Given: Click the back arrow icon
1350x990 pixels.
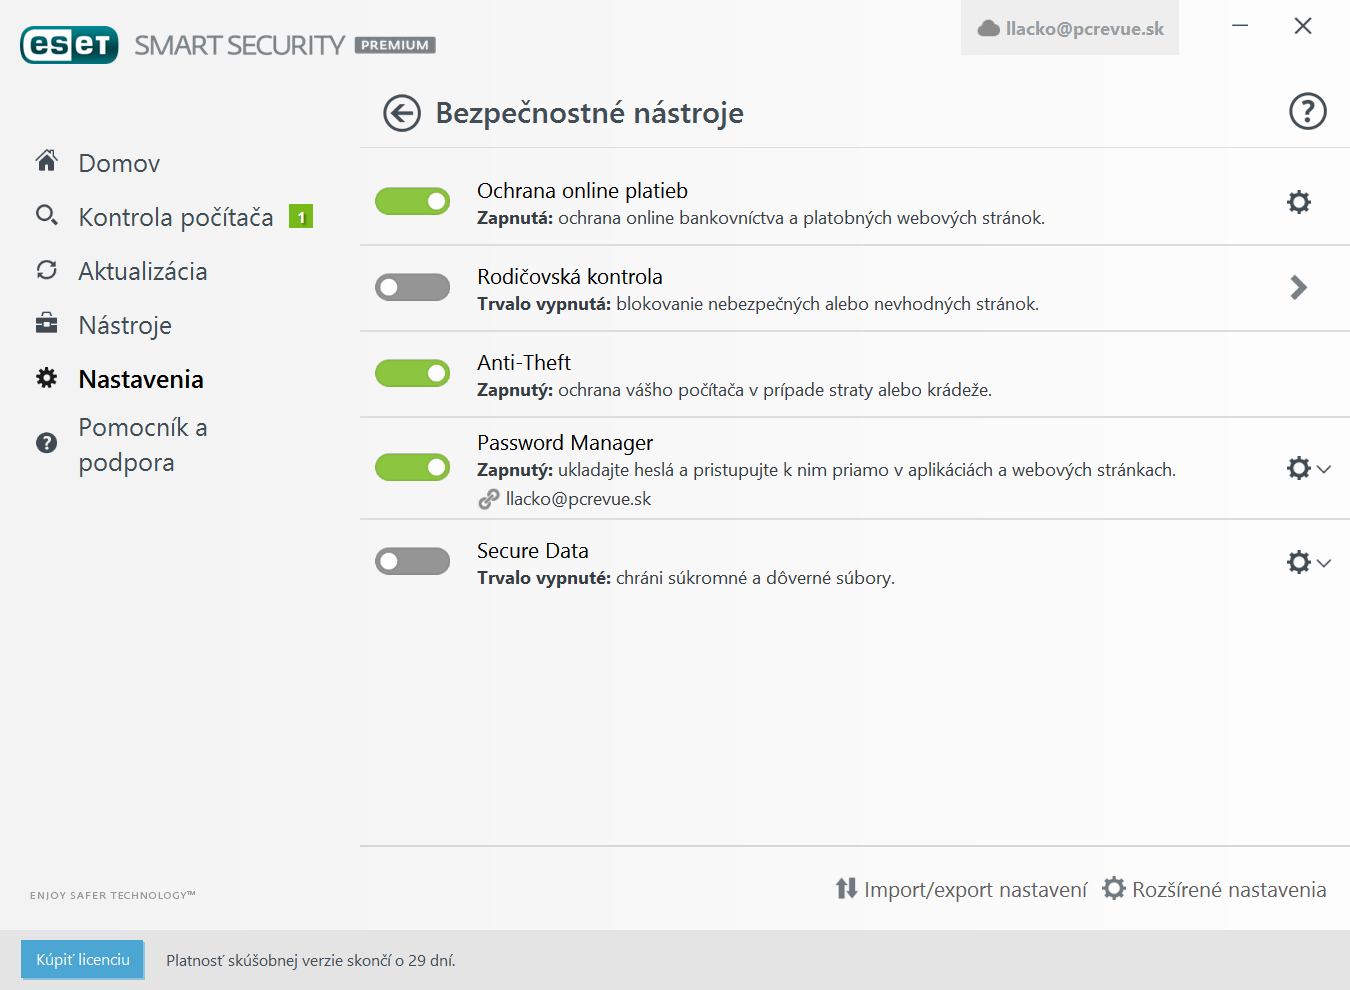Looking at the screenshot, I should (x=402, y=113).
